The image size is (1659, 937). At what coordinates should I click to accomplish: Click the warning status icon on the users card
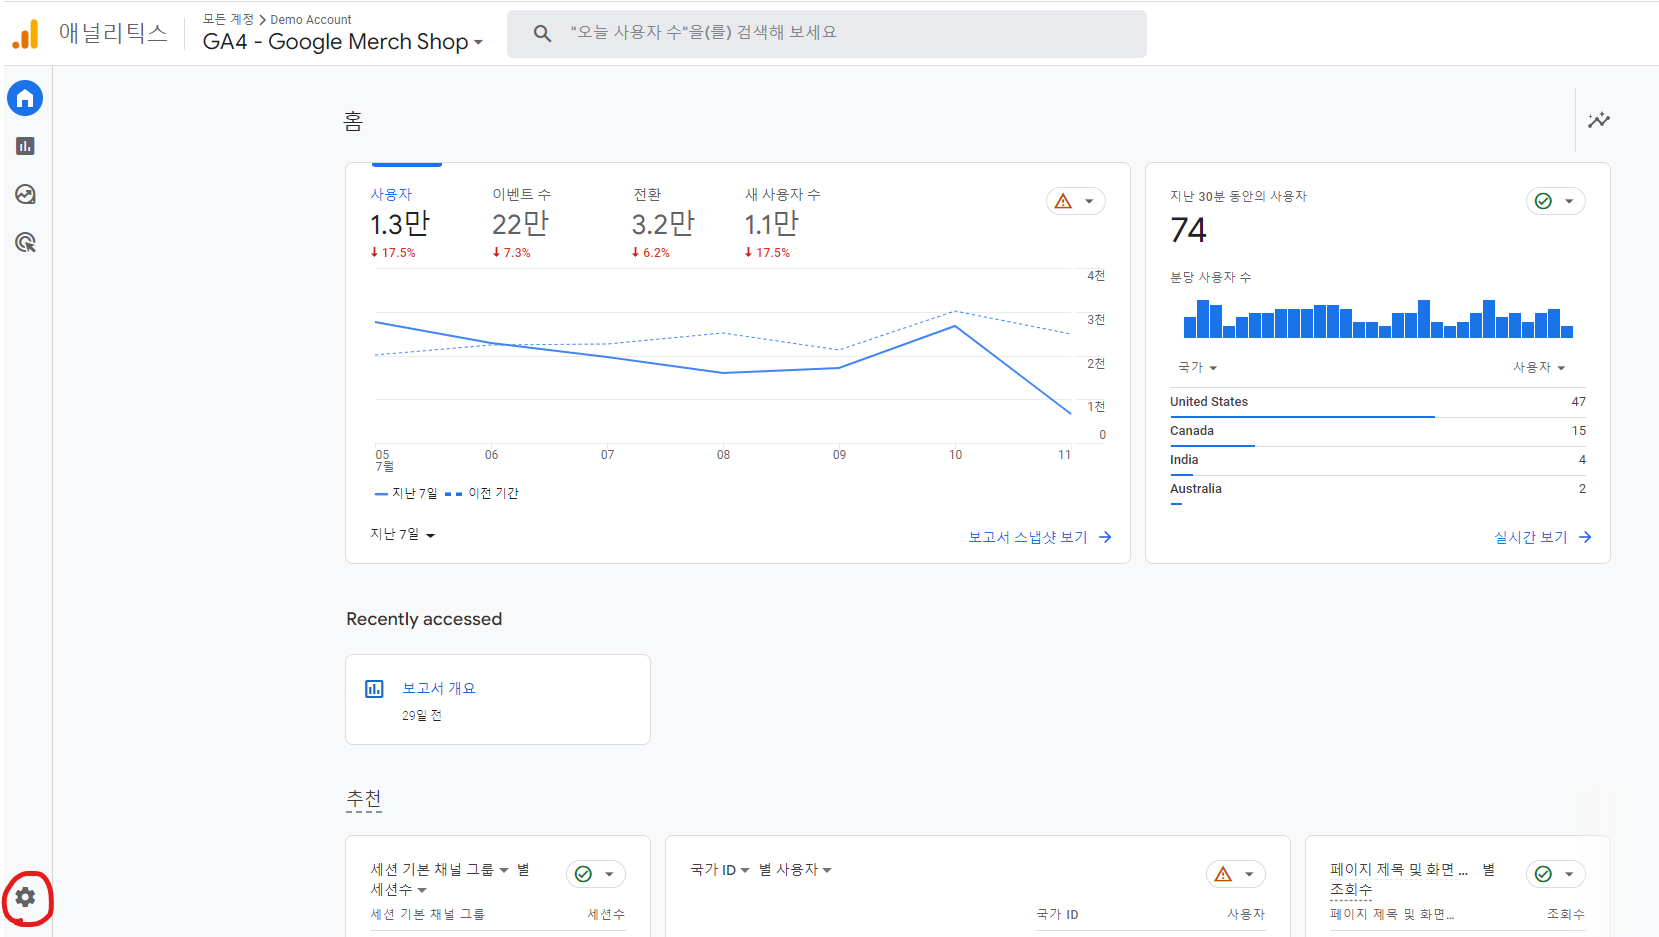pyautogui.click(x=1063, y=201)
